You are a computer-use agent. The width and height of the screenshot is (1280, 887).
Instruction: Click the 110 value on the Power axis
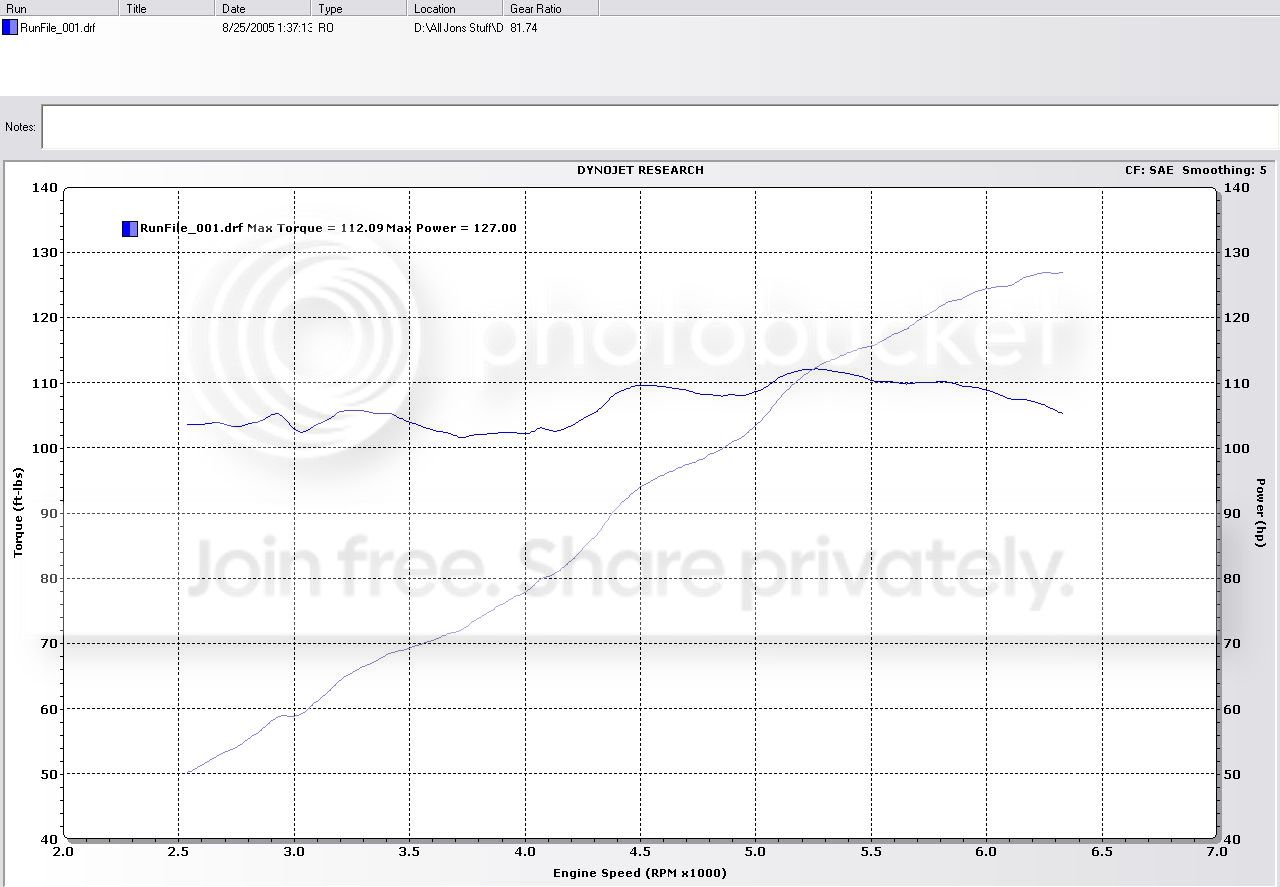1235,383
